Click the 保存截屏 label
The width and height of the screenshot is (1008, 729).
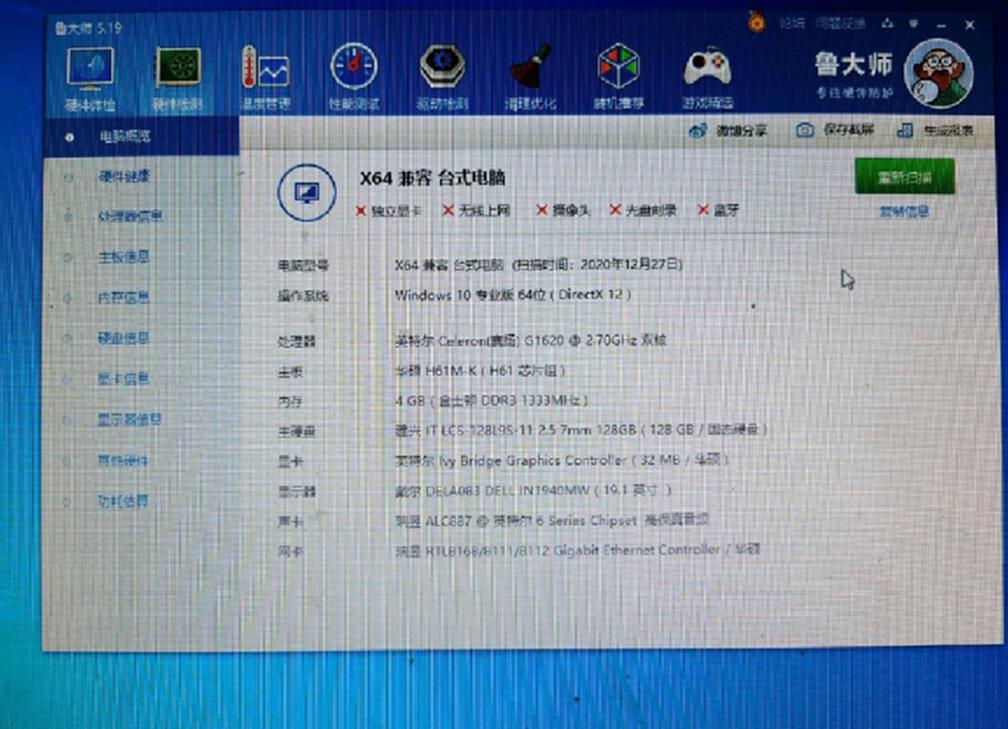(x=848, y=130)
